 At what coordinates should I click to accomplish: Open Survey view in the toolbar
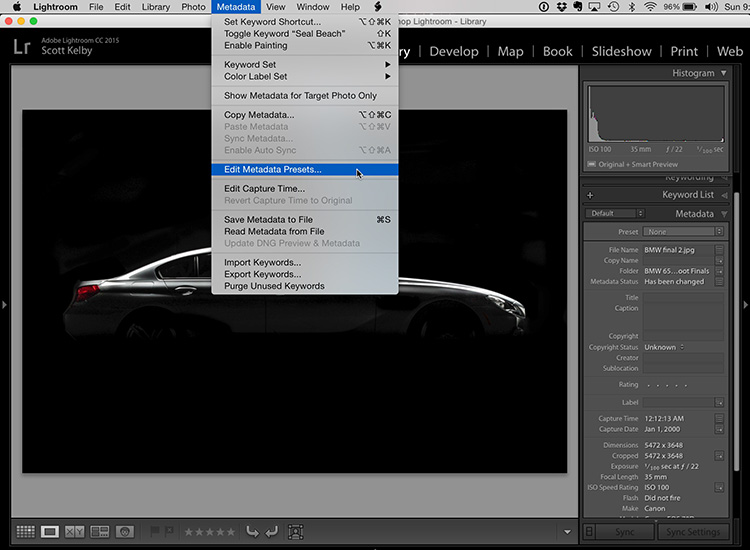pyautogui.click(x=99, y=531)
